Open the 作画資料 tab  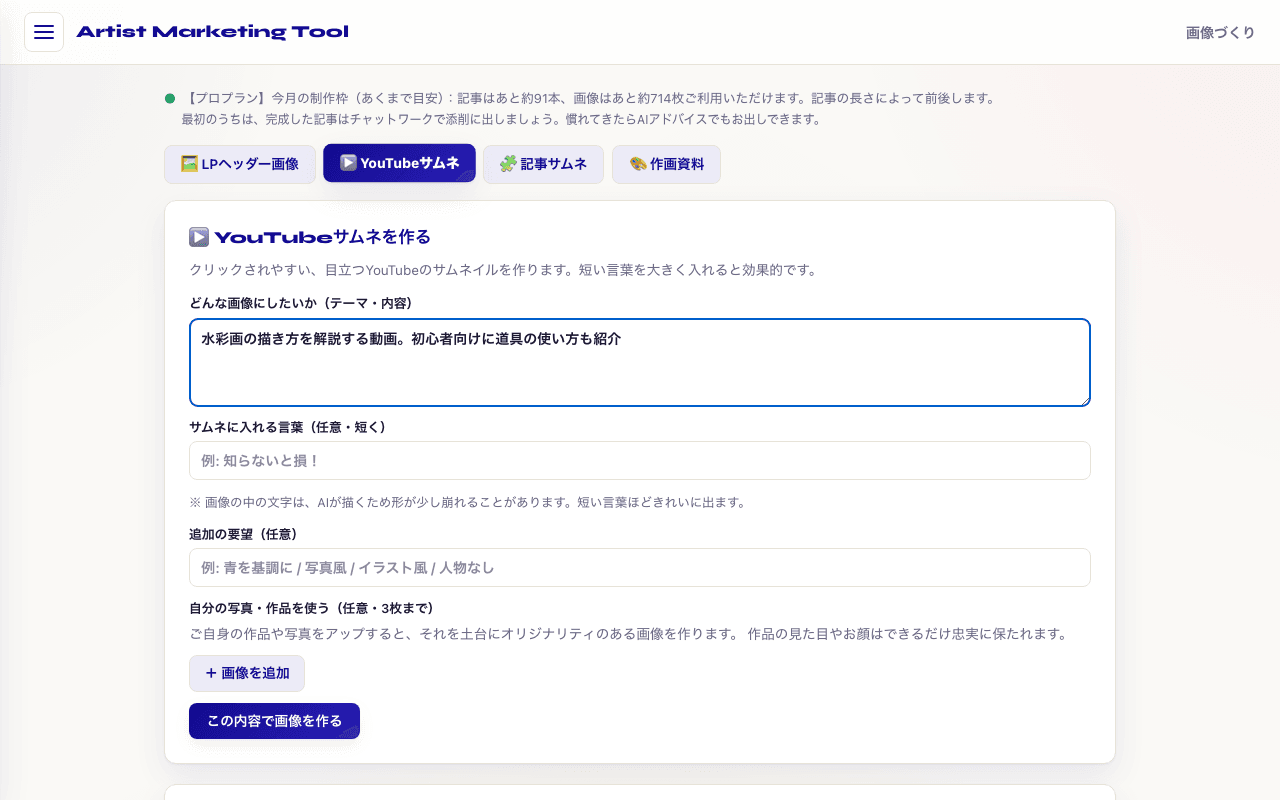pos(666,164)
